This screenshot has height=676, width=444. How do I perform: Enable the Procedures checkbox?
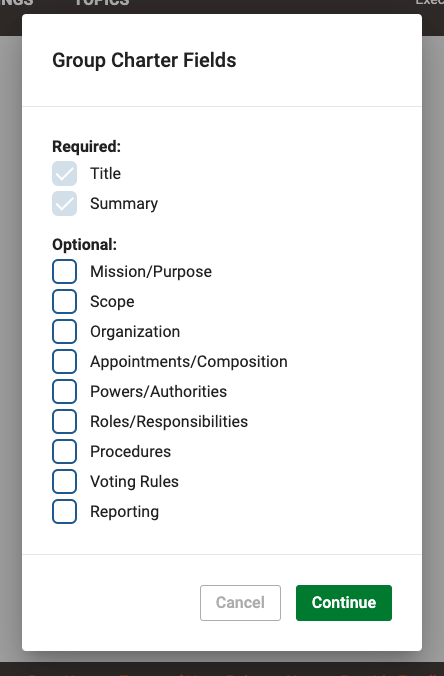(x=65, y=451)
